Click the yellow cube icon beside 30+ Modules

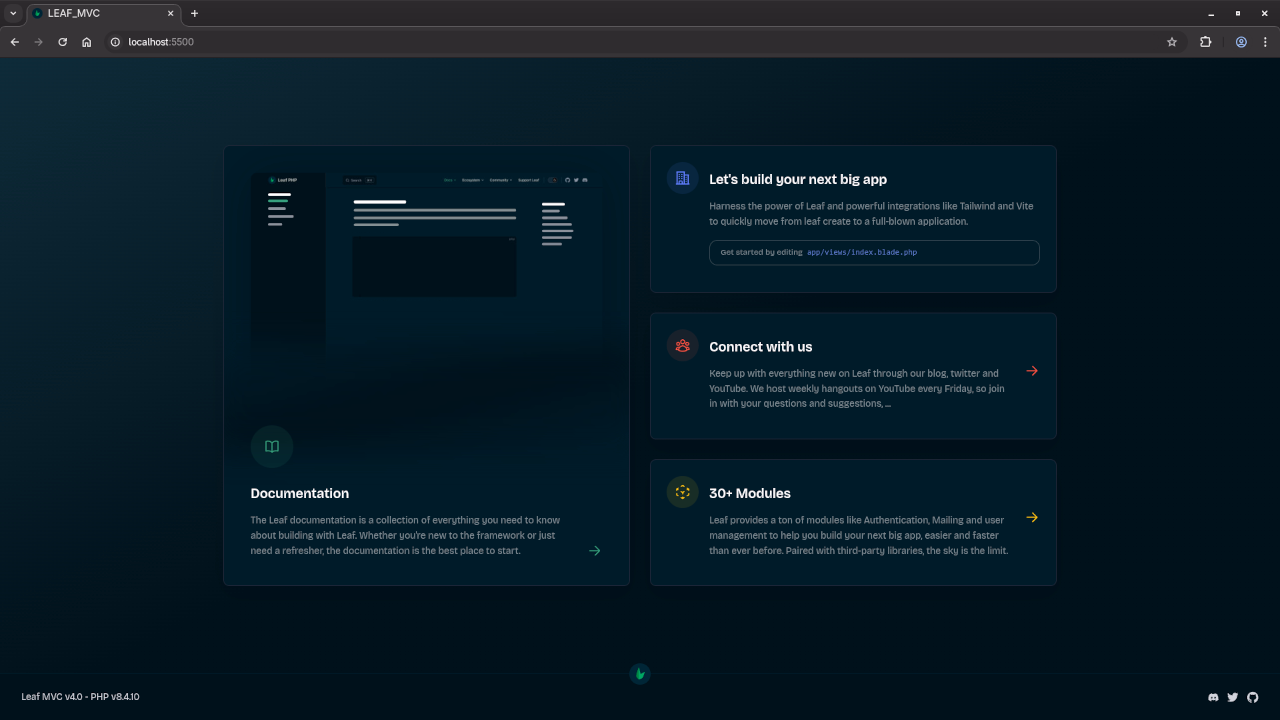(683, 492)
